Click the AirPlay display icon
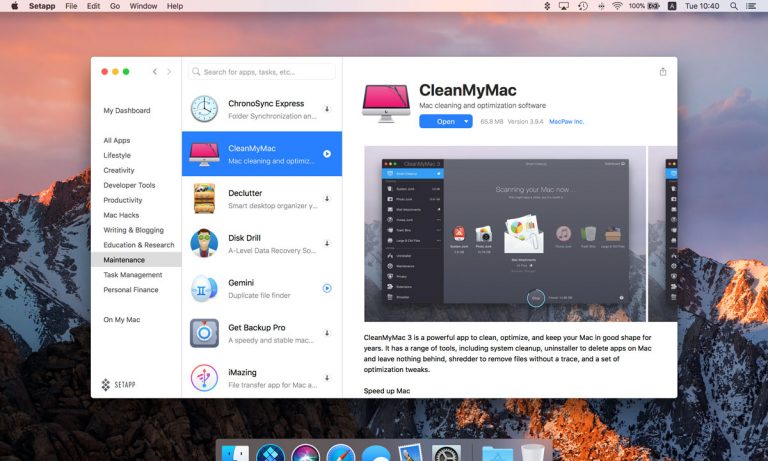The image size is (768, 461). click(564, 6)
